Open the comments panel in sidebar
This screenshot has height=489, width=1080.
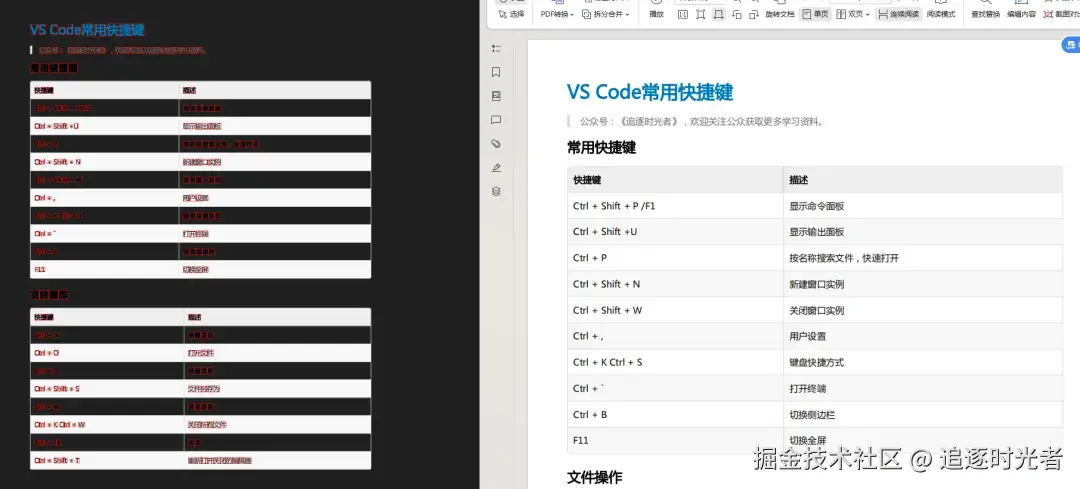click(496, 120)
